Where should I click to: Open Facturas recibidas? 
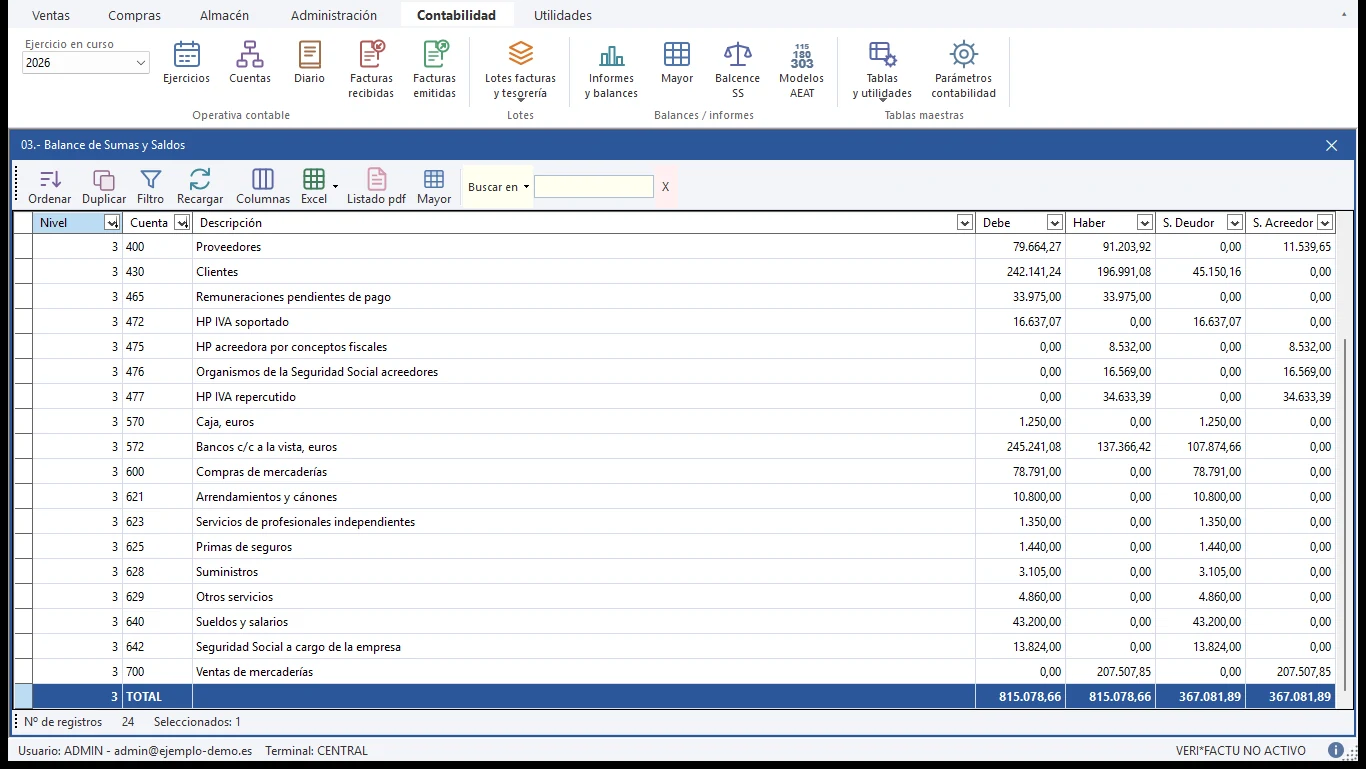click(371, 69)
